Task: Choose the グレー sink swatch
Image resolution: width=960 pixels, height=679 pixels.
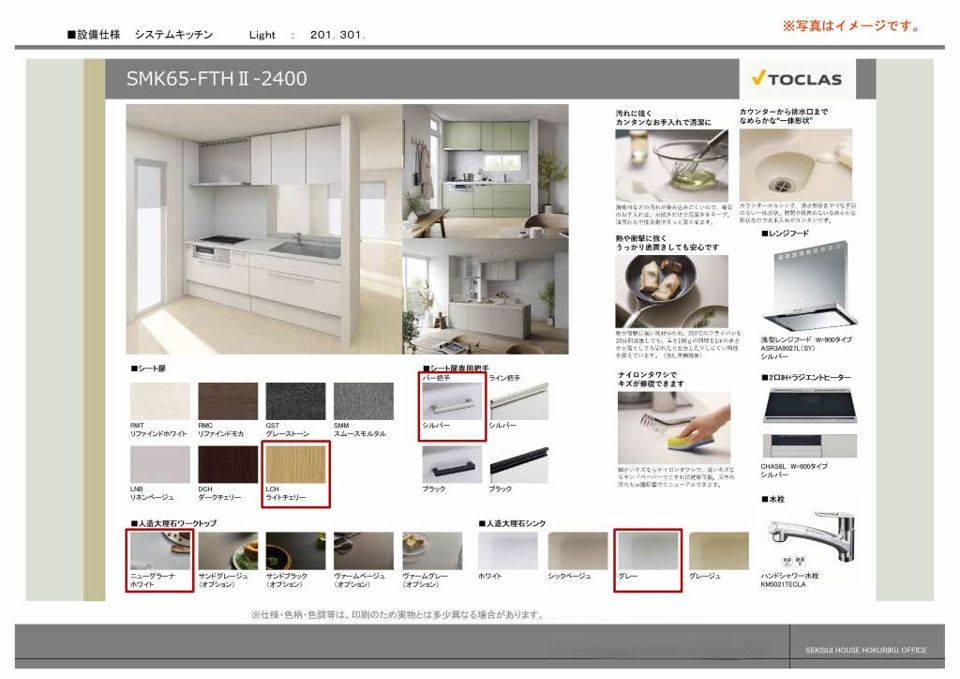Action: click(x=648, y=551)
